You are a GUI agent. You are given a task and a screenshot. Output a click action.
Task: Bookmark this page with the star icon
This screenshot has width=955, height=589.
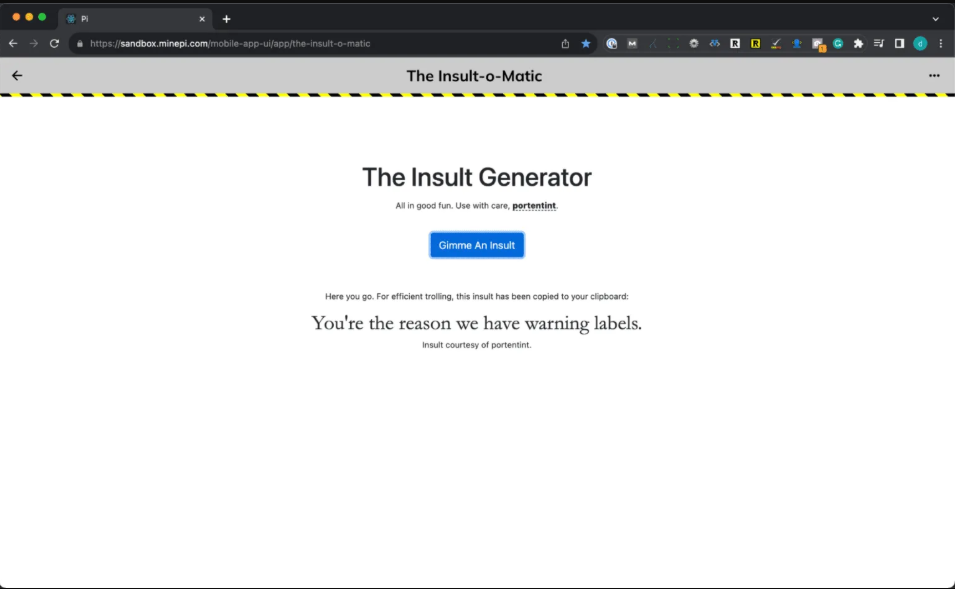coord(586,44)
